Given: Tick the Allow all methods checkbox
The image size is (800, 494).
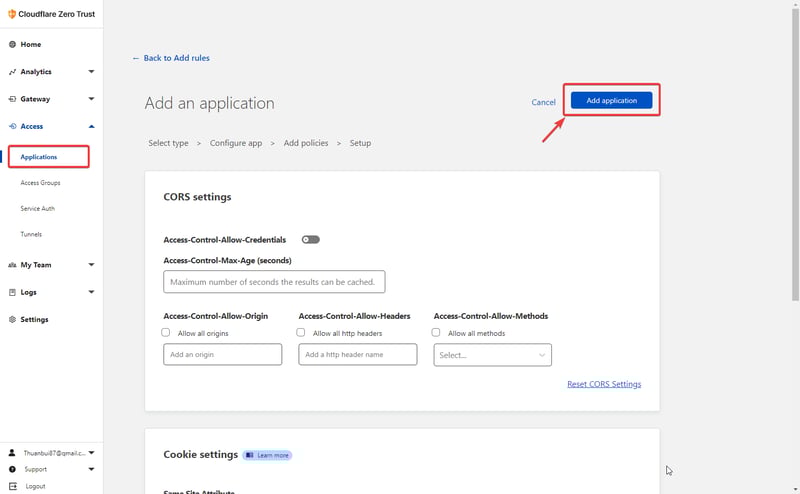Looking at the screenshot, I should click(436, 333).
